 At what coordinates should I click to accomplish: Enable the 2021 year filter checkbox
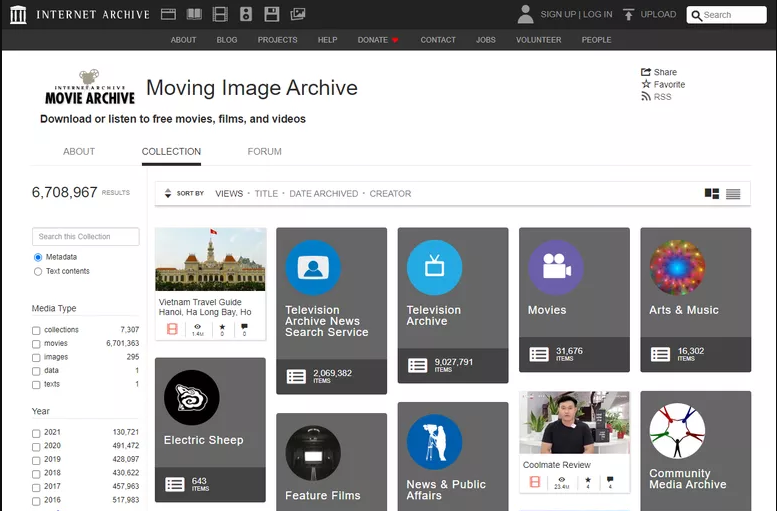pos(37,433)
